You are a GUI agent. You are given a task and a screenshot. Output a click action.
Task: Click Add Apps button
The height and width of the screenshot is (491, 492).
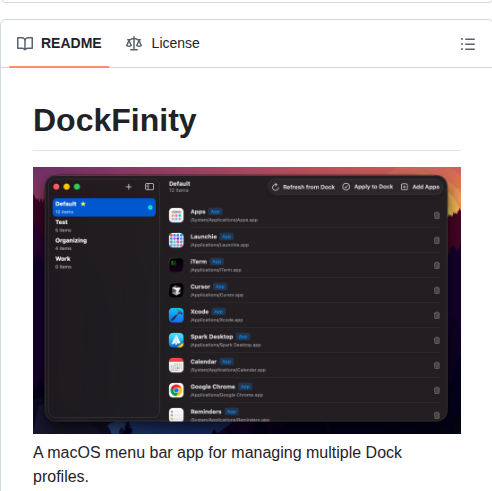tap(420, 187)
